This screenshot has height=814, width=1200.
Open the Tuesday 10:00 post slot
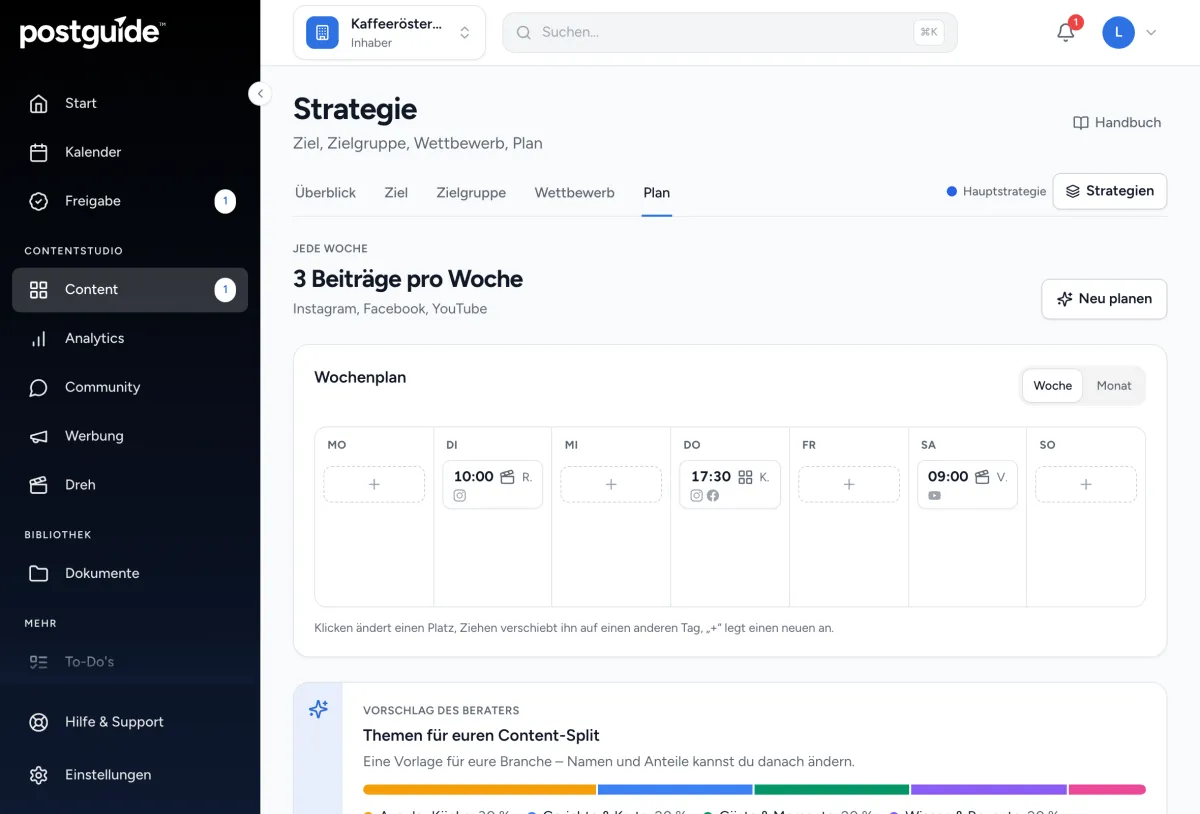tap(492, 485)
